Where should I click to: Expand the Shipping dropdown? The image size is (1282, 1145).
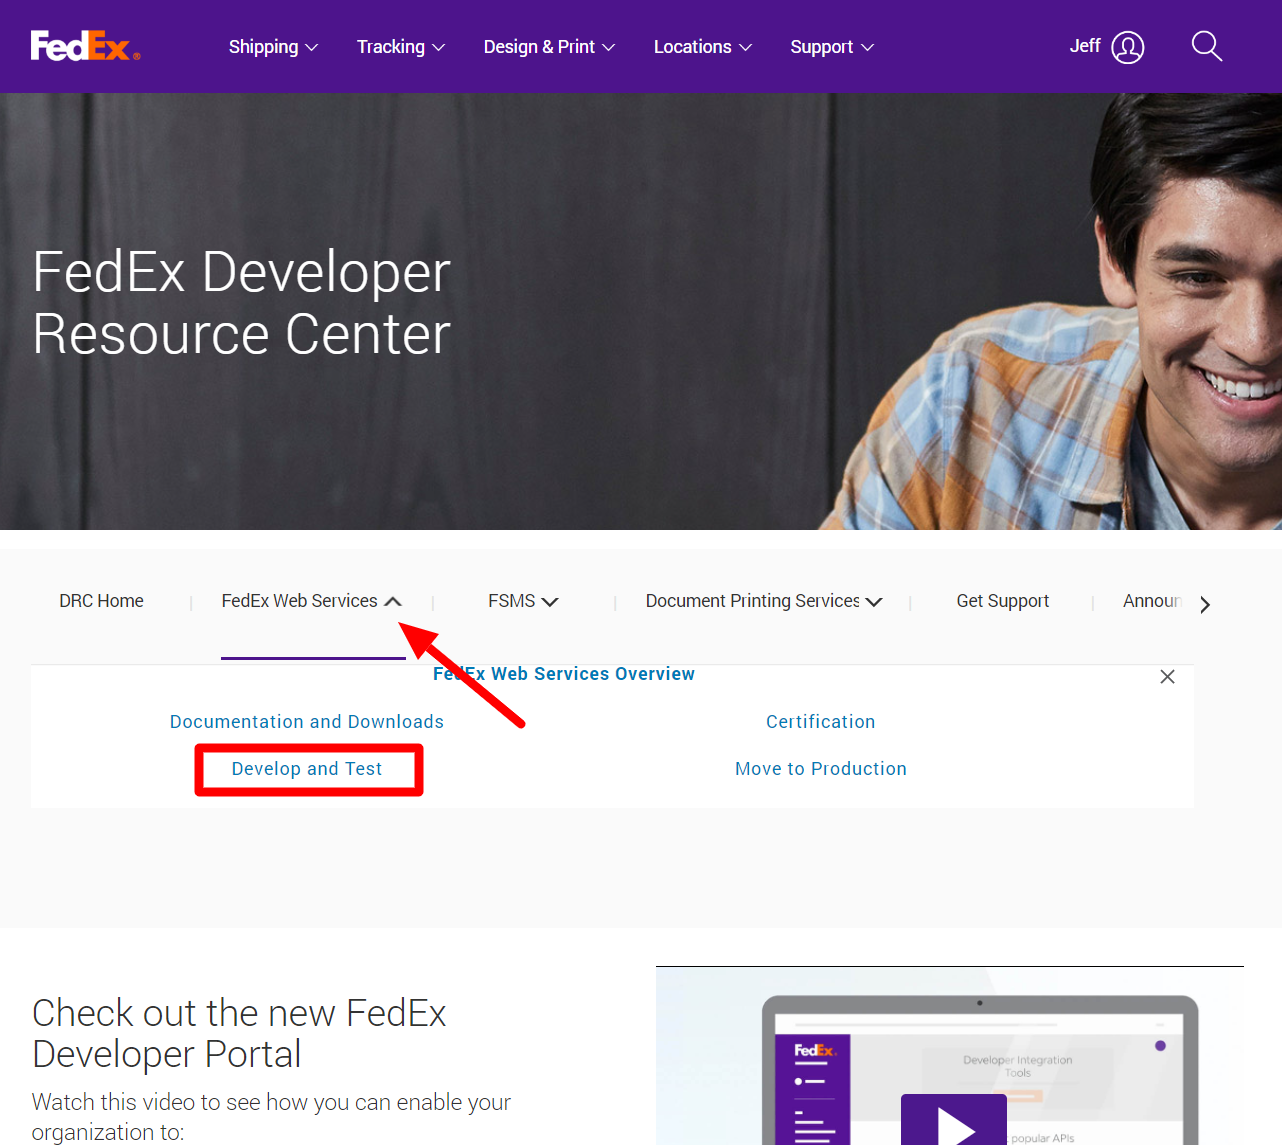coord(273,46)
